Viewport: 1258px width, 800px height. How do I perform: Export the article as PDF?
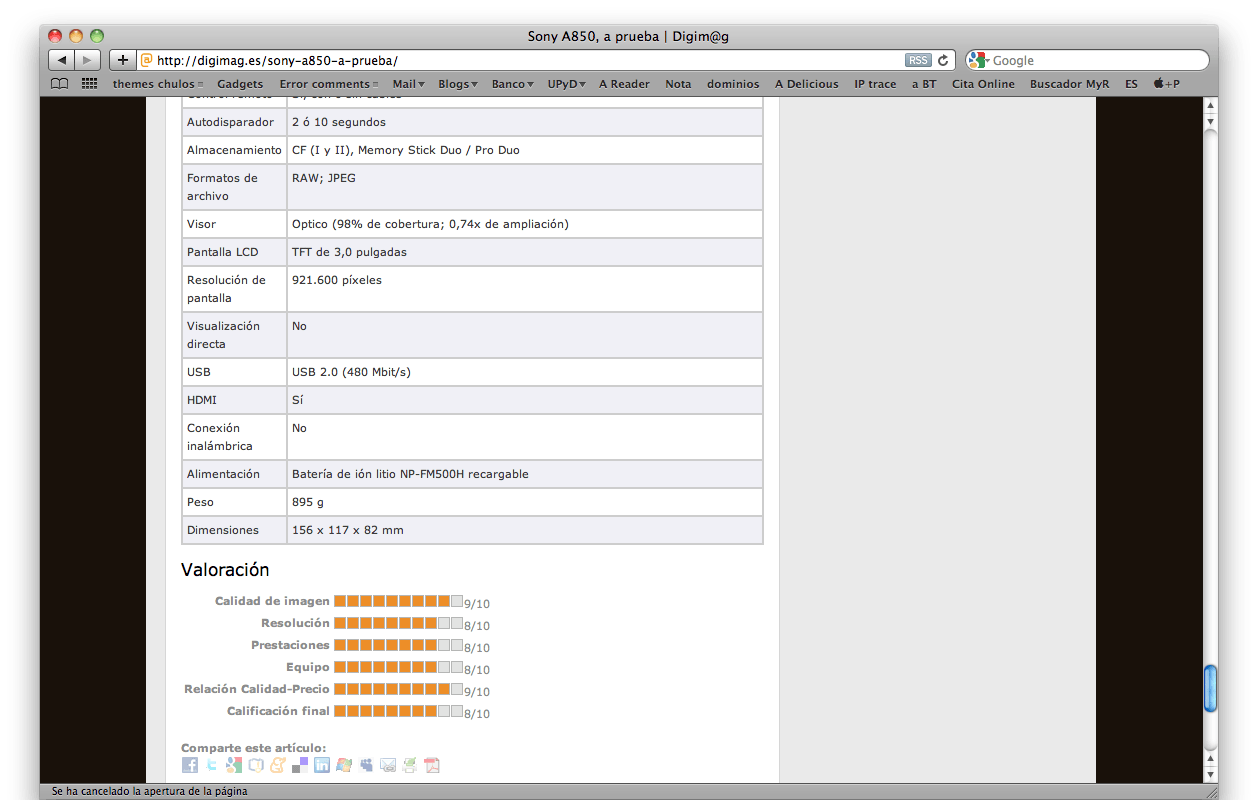click(x=432, y=765)
